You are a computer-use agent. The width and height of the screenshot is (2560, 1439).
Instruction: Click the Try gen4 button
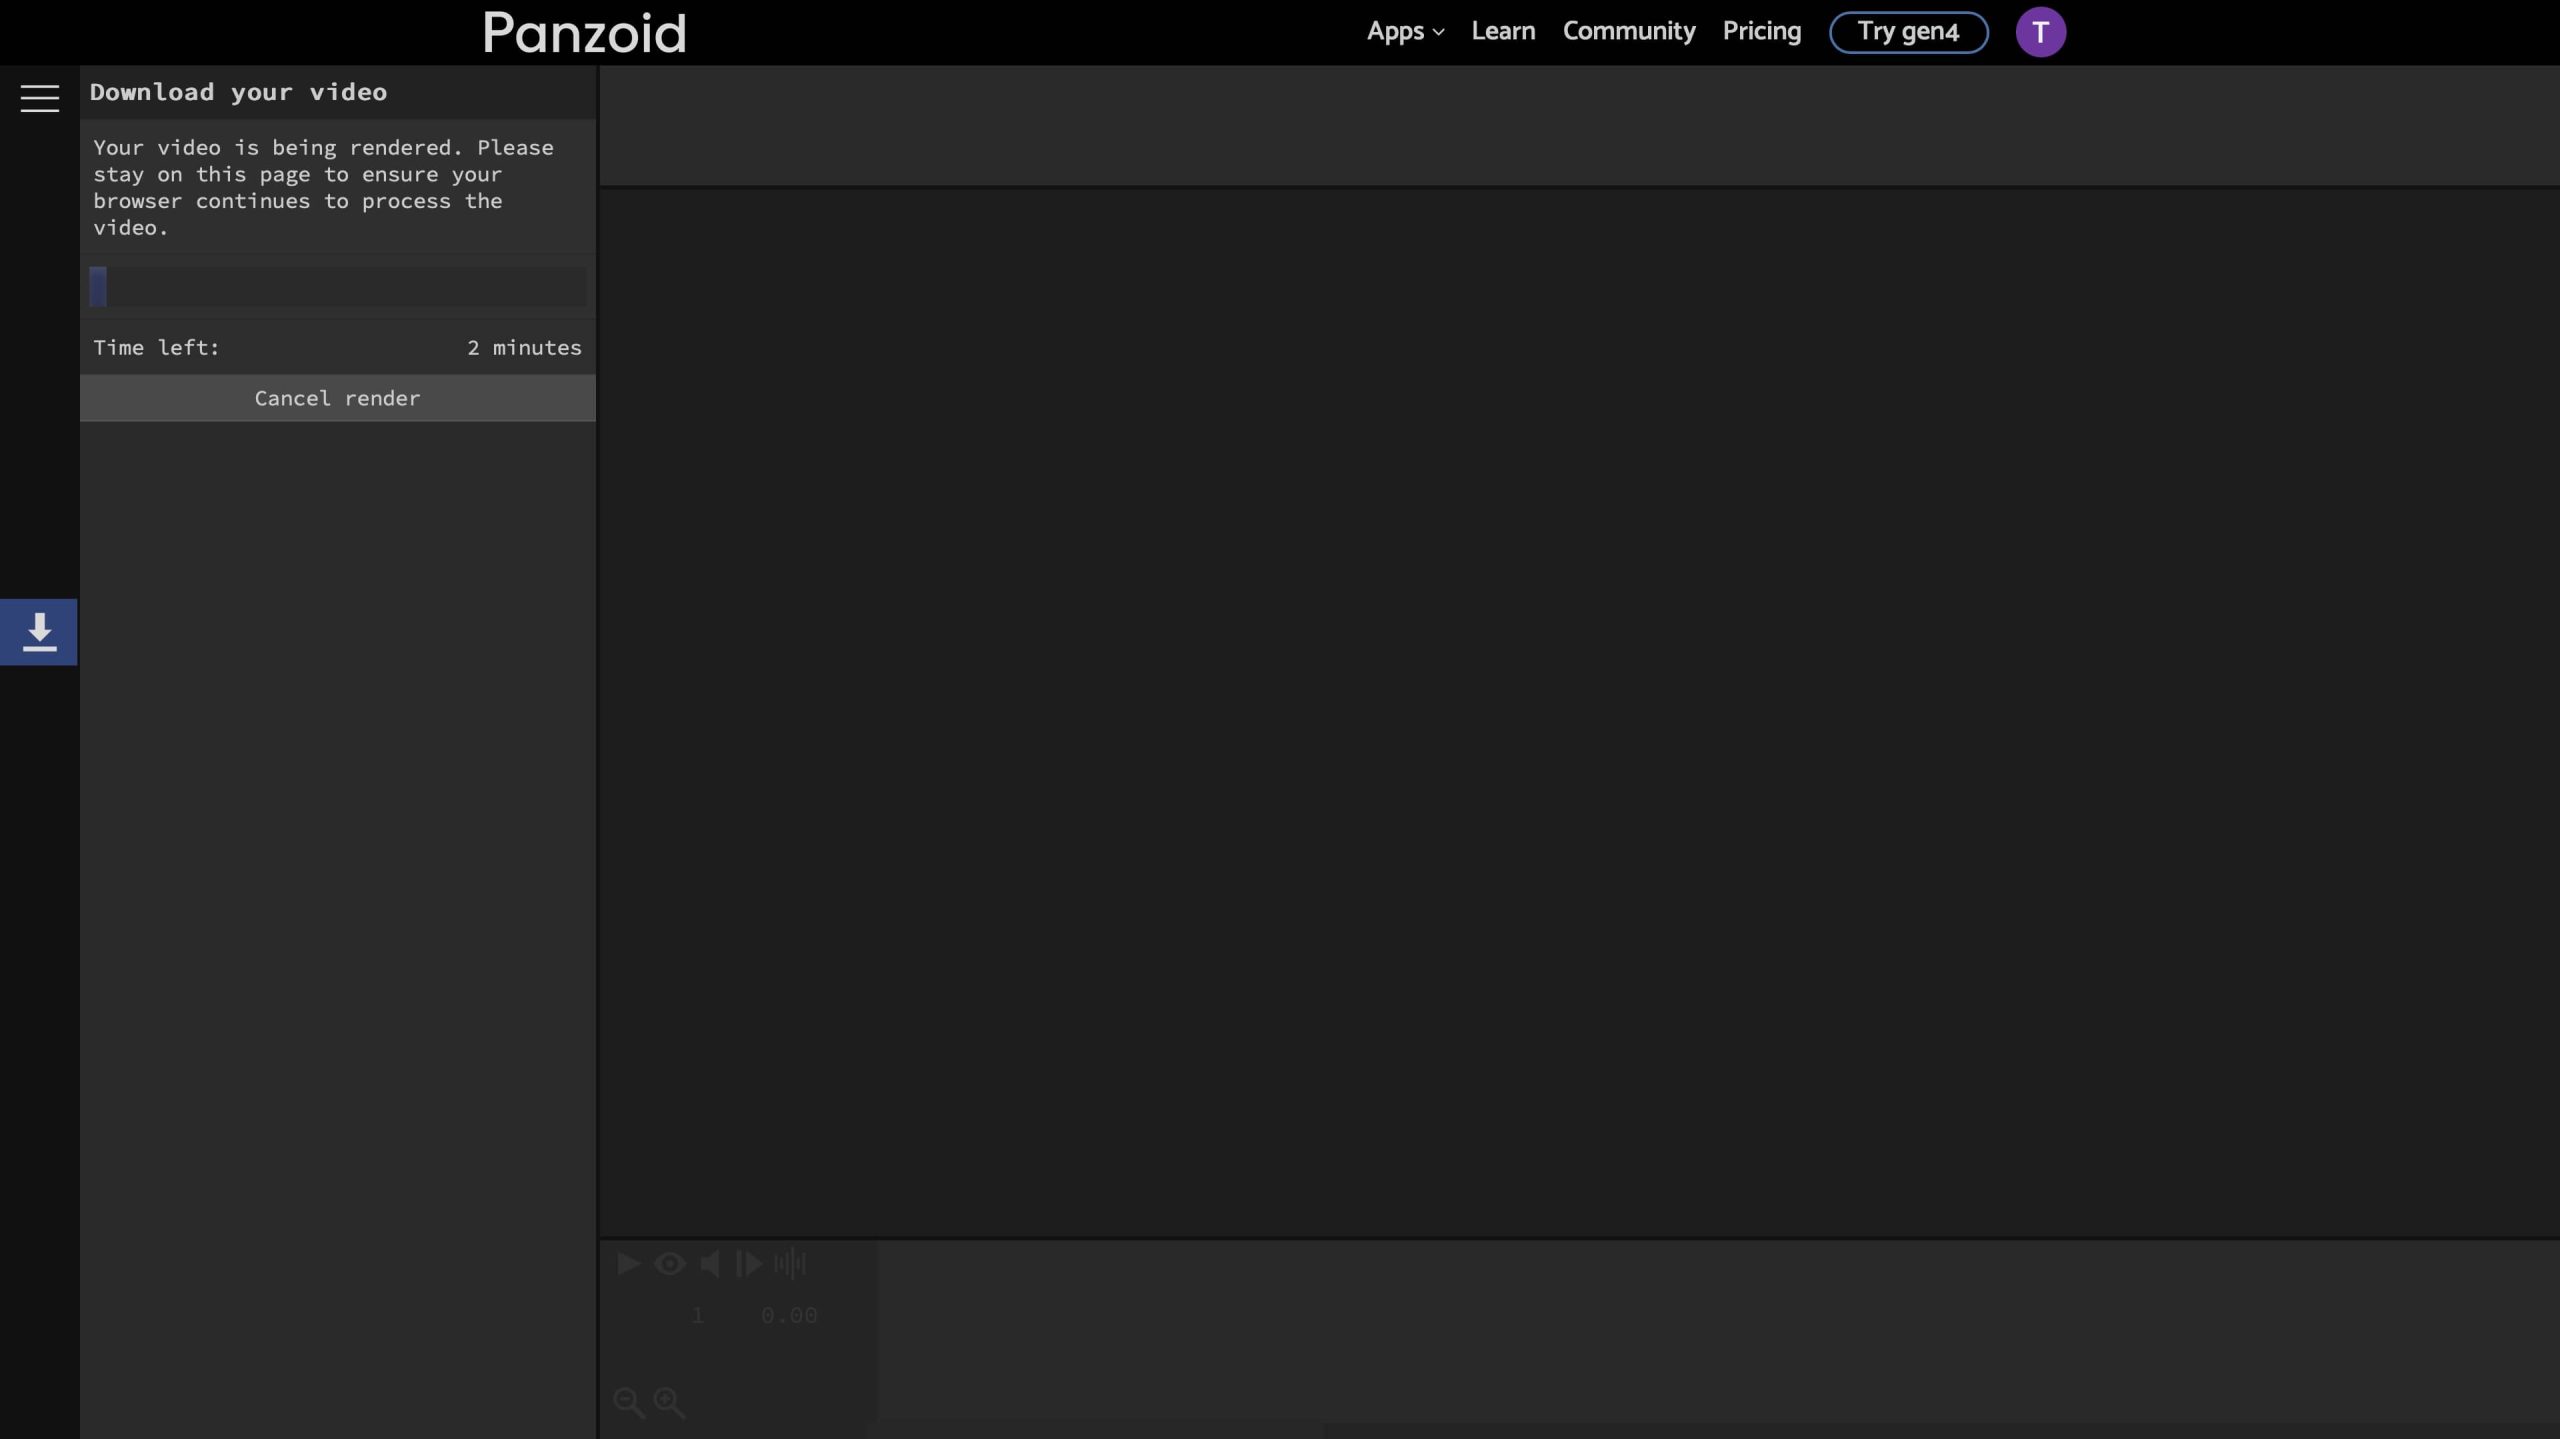[1908, 32]
